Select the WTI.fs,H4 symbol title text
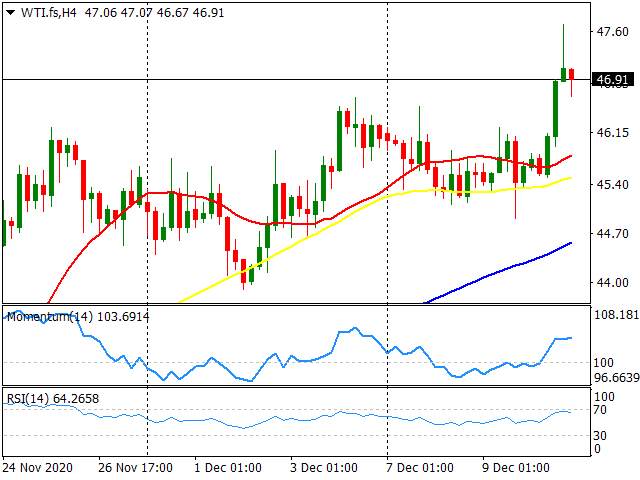640x480 pixels. tap(49, 13)
